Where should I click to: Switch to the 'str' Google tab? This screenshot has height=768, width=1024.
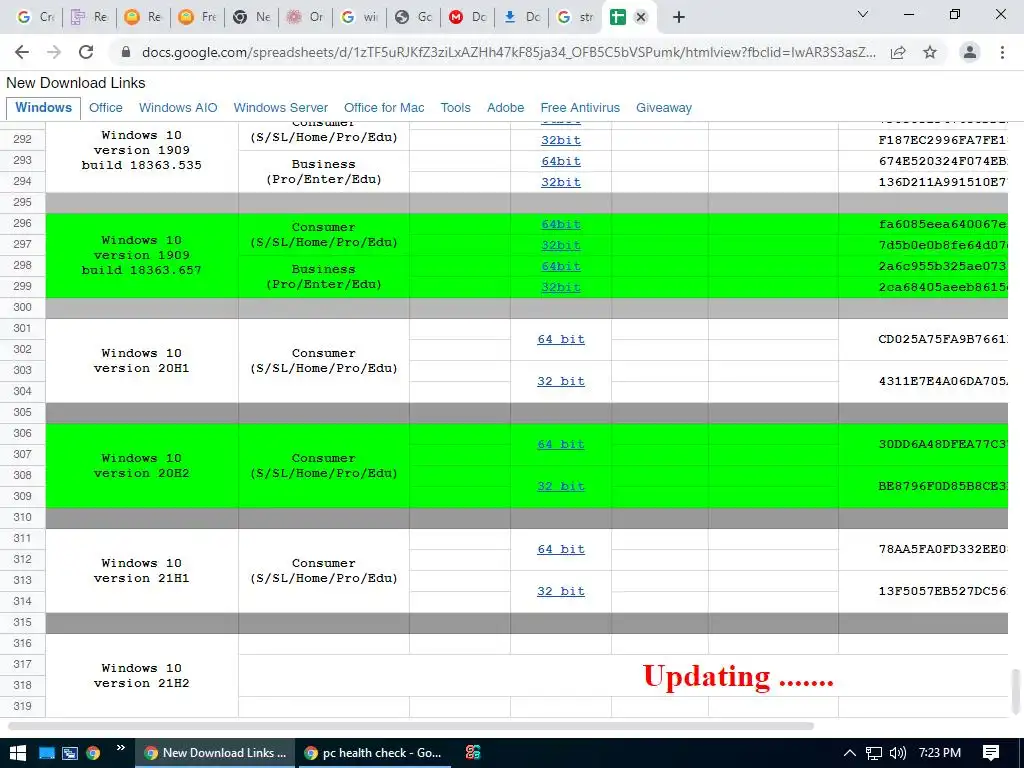point(576,17)
